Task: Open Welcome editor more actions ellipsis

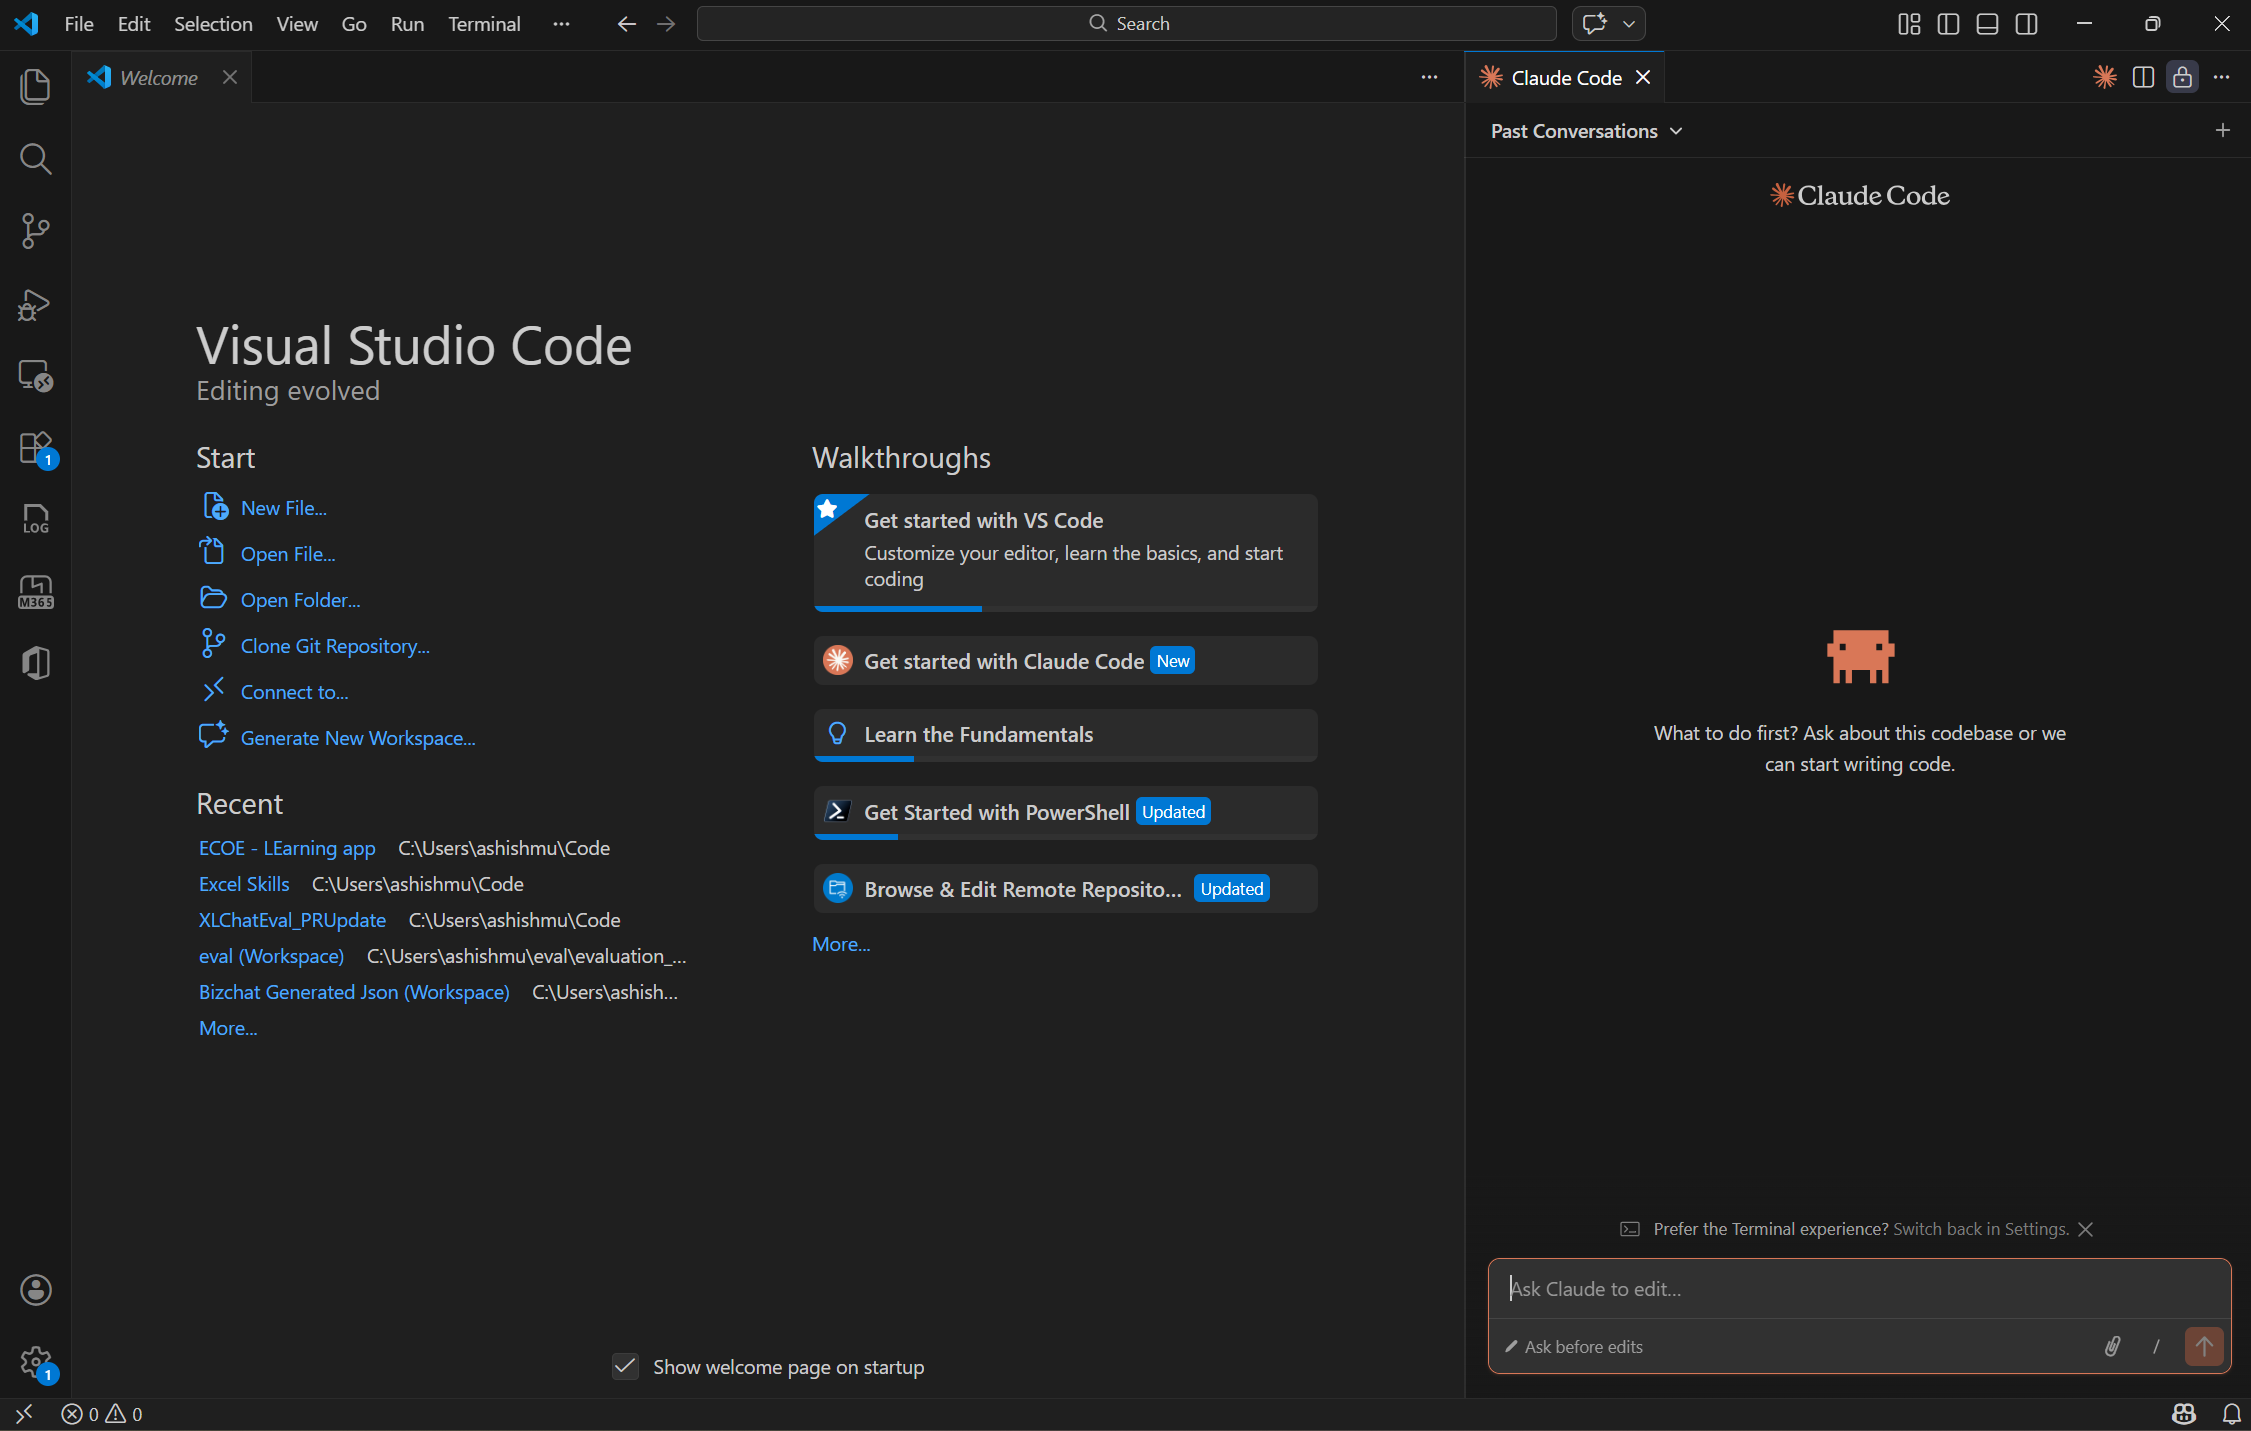Action: [1429, 77]
